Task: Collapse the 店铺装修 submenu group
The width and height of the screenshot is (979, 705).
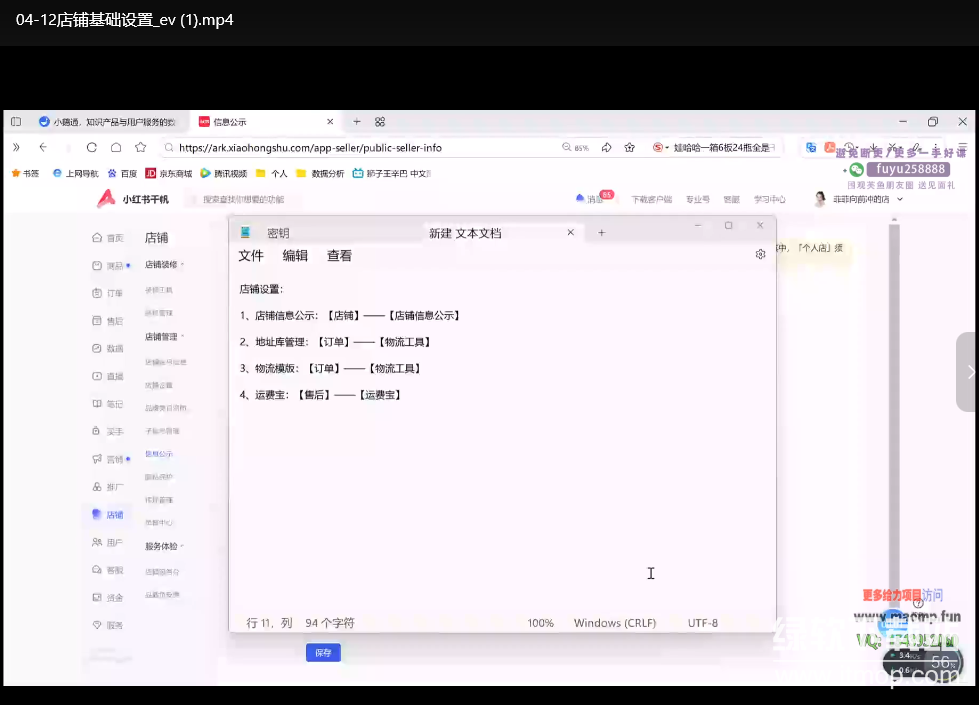Action: pos(164,265)
